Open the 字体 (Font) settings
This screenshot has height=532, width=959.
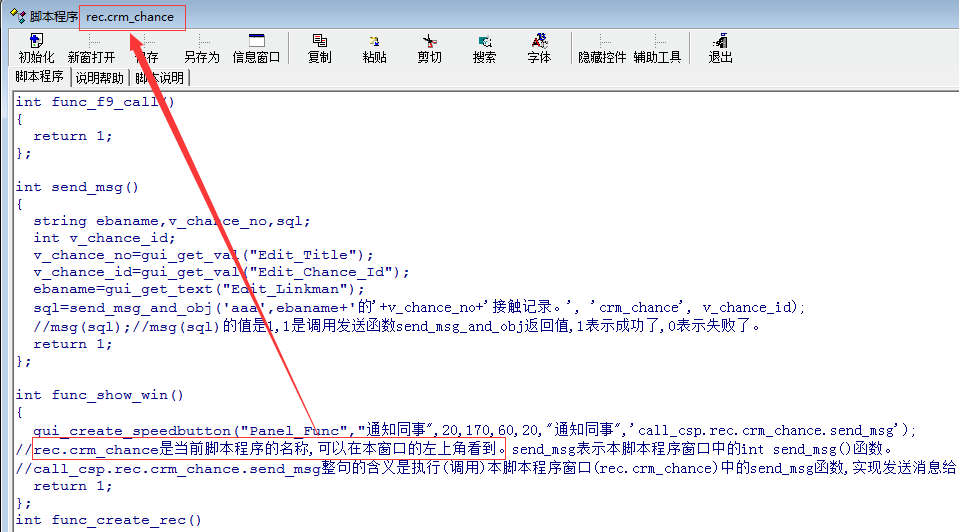539,48
